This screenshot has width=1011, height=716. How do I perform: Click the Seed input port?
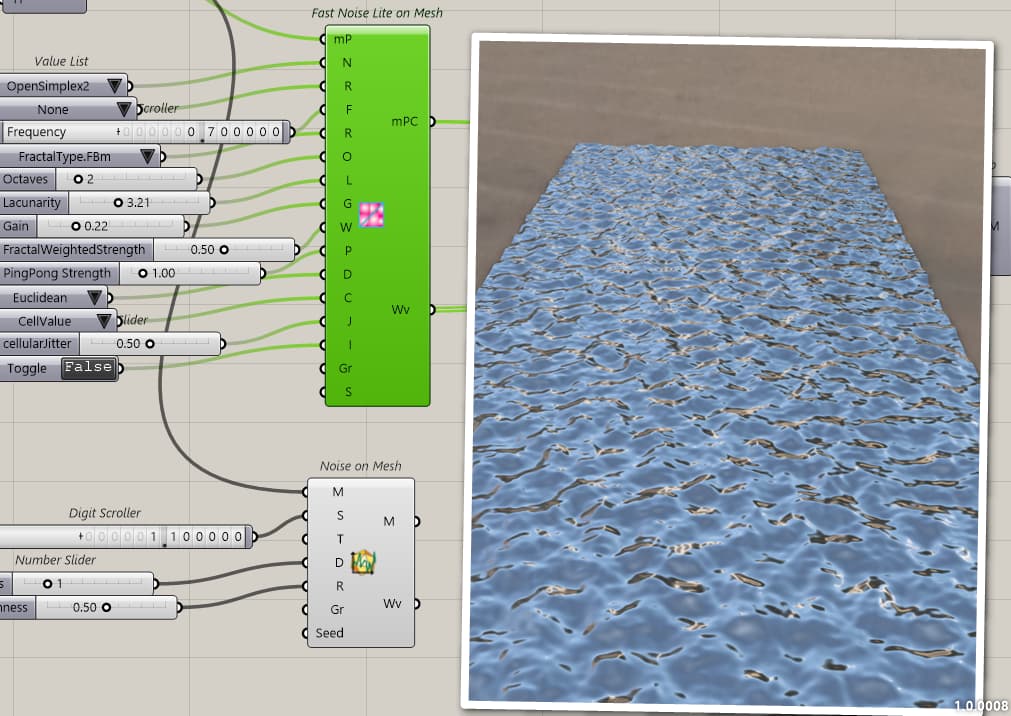[307, 632]
